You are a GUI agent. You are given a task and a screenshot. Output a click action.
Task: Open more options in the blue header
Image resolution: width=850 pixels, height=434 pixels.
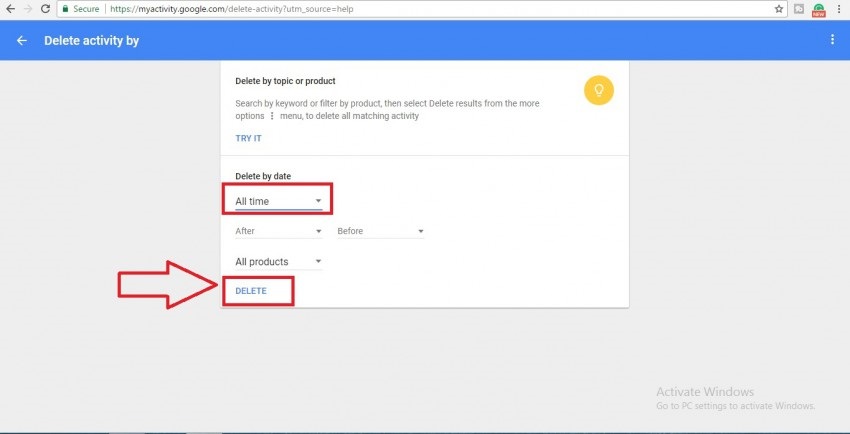coord(833,40)
